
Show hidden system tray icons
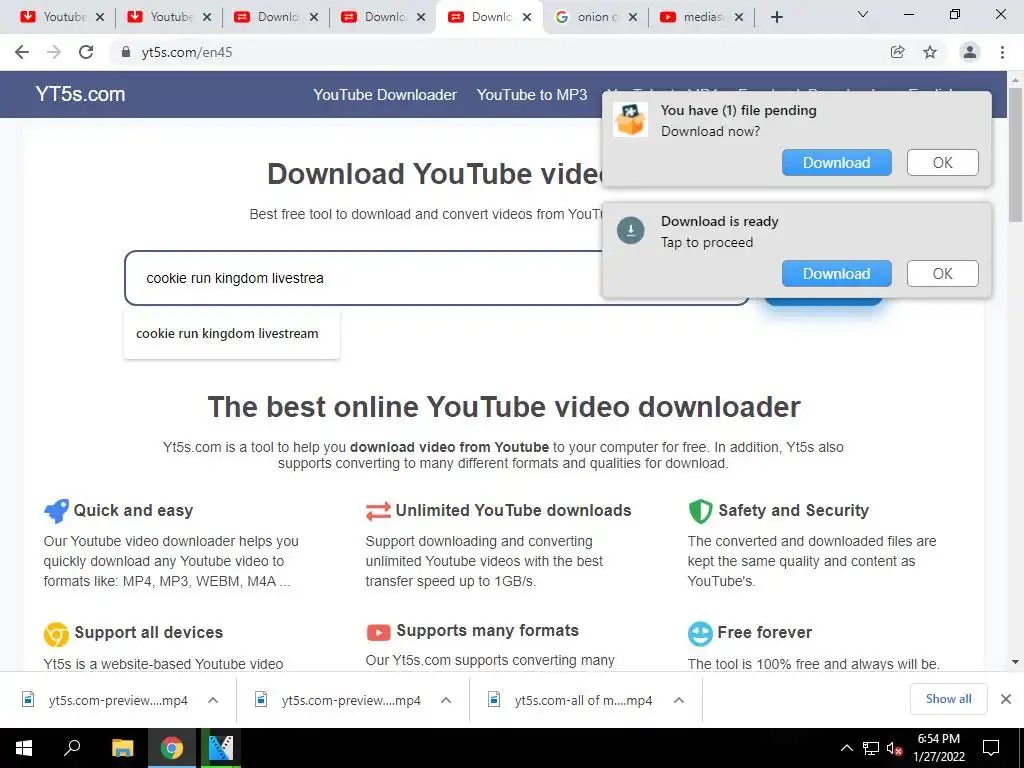point(846,748)
